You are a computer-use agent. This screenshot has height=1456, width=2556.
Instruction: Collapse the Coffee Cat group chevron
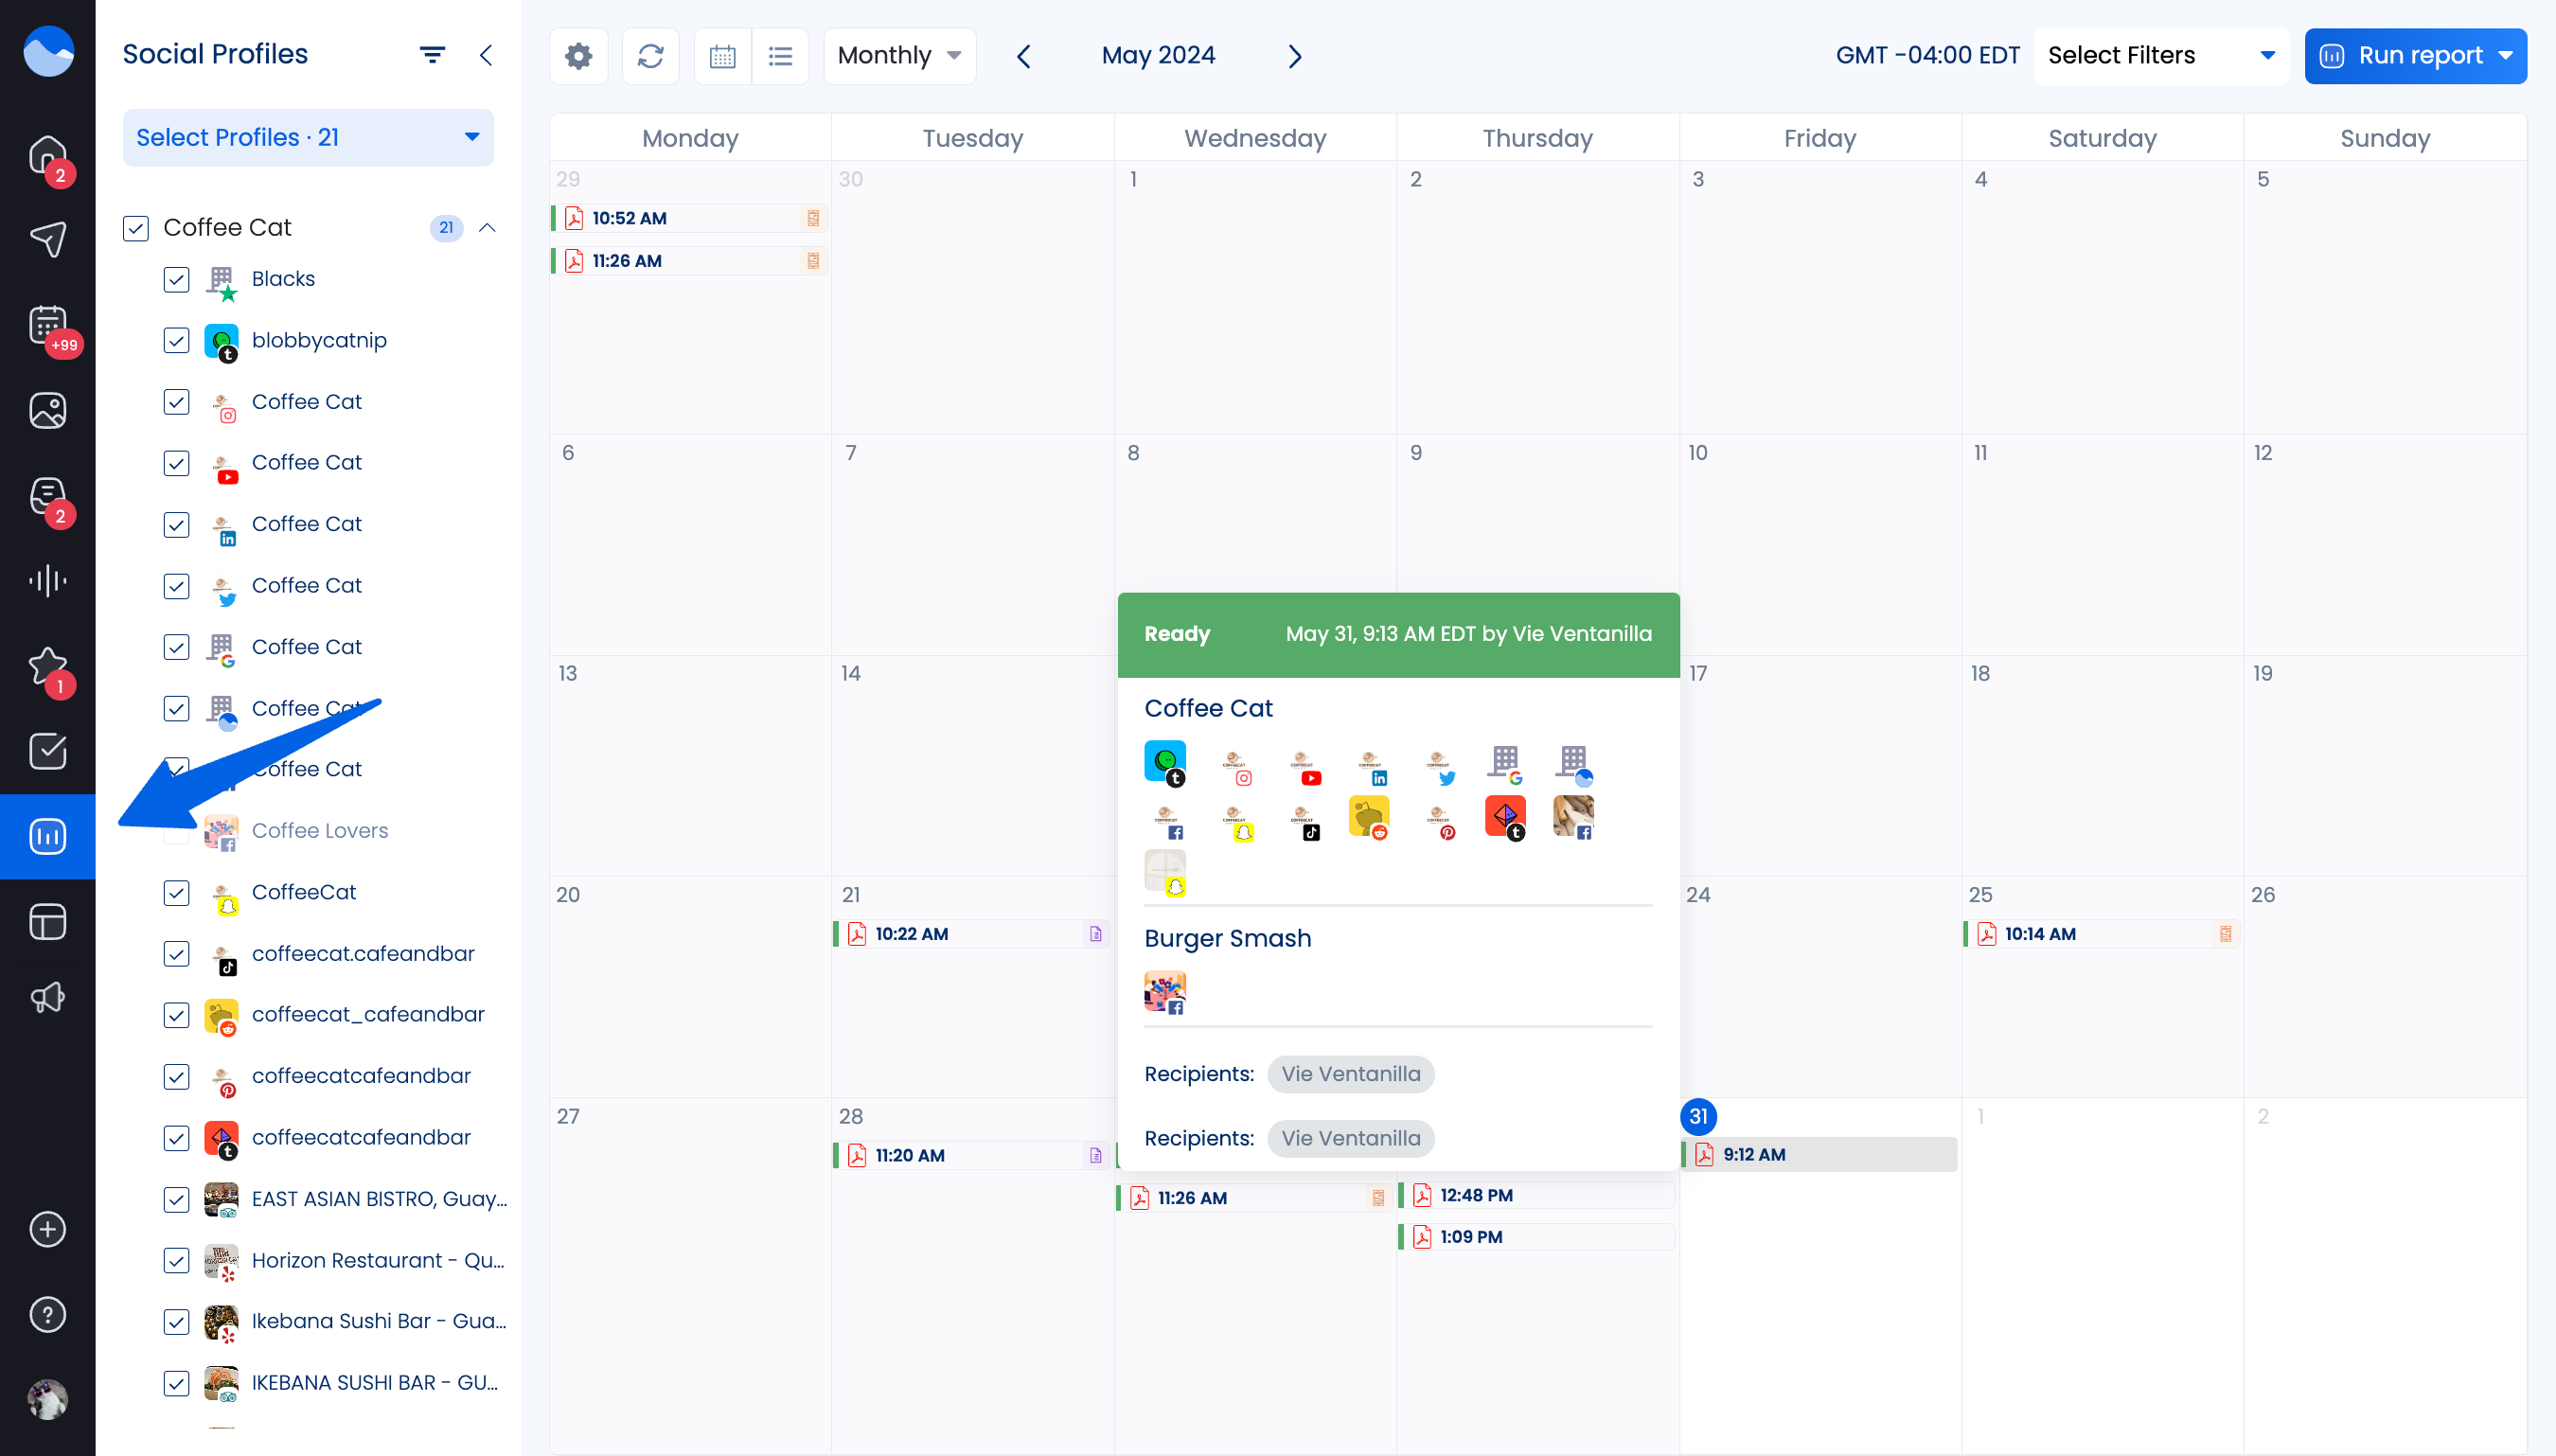coord(487,228)
